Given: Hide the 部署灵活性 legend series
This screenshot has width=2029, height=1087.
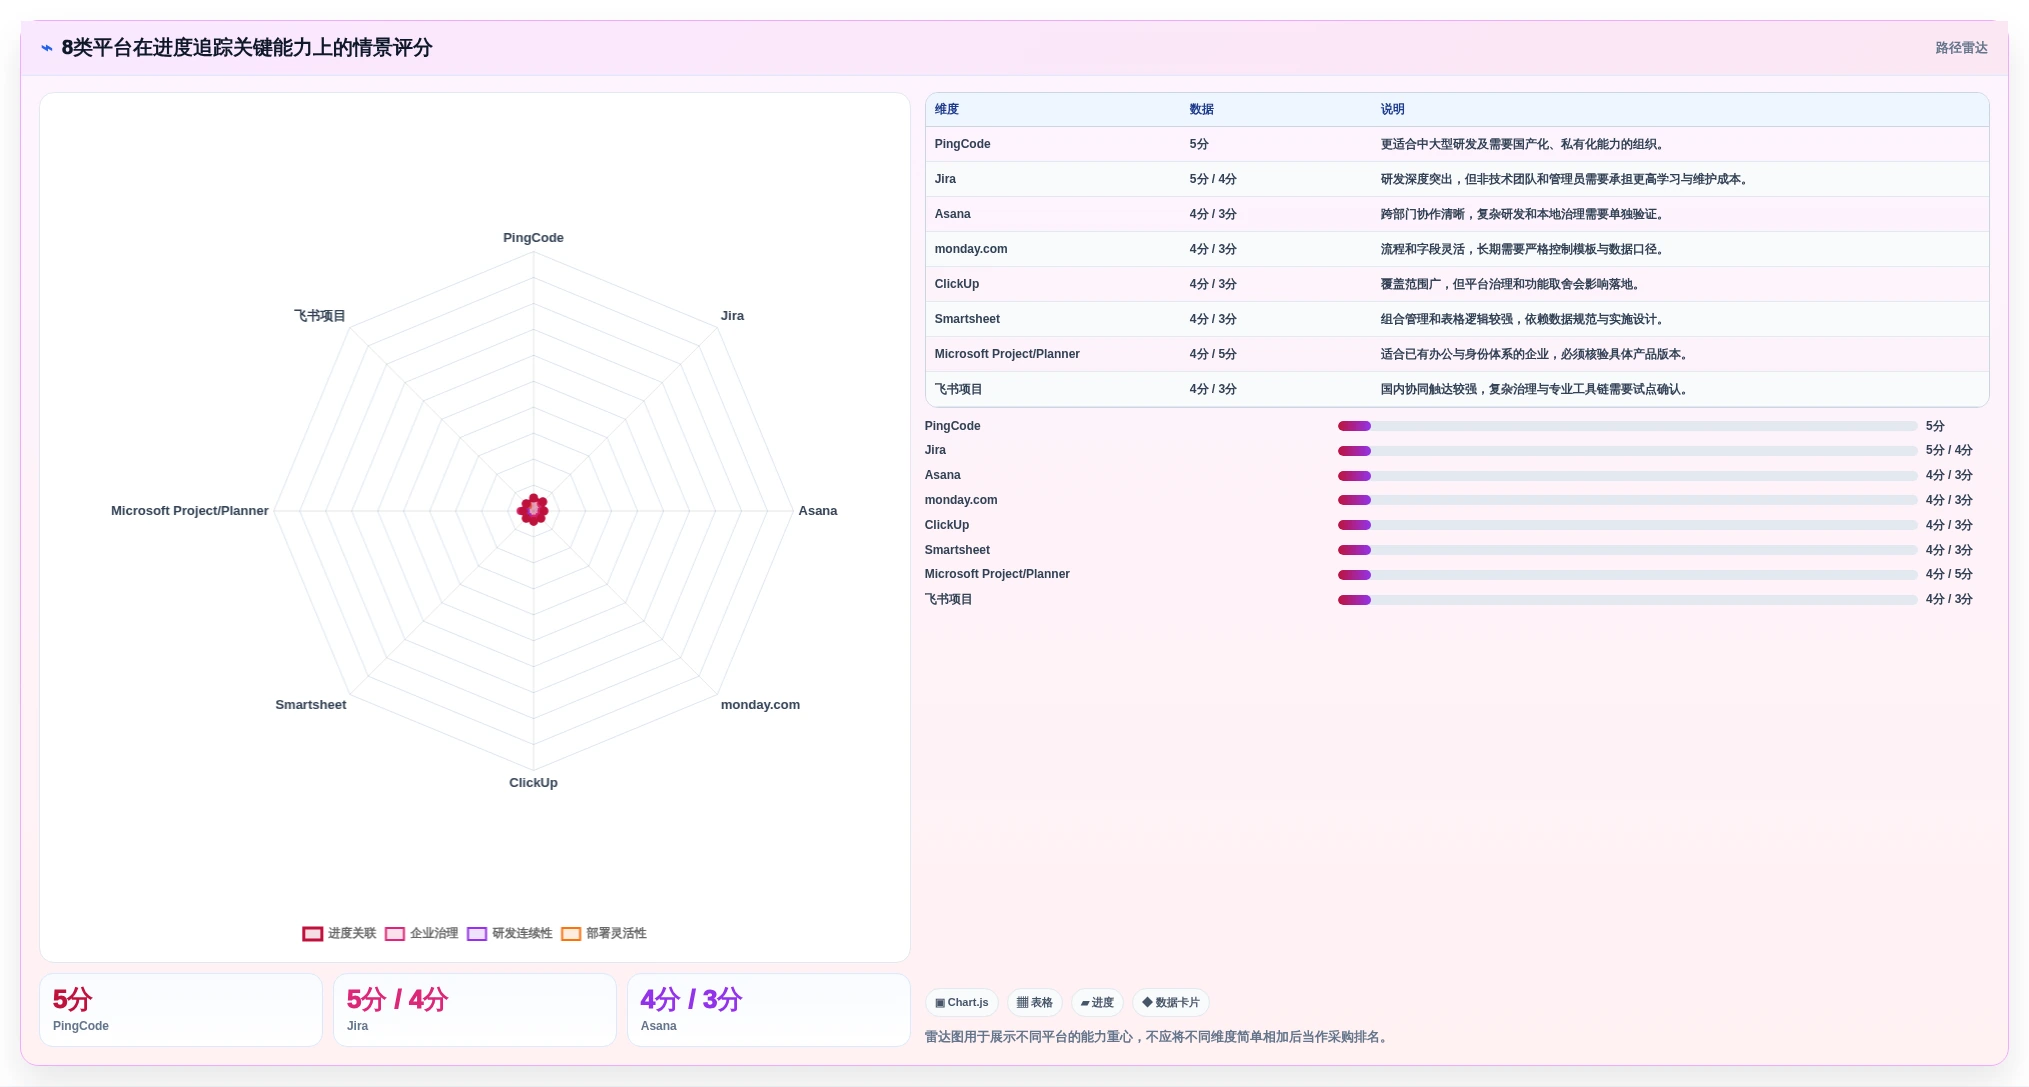Looking at the screenshot, I should [603, 933].
